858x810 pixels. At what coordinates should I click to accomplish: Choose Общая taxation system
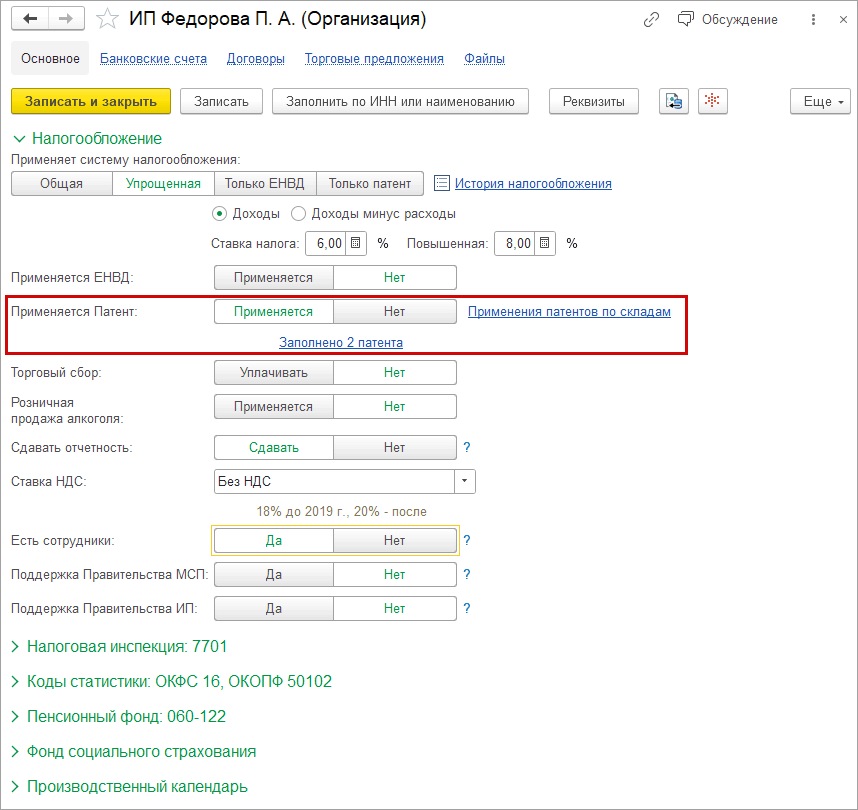pos(62,183)
